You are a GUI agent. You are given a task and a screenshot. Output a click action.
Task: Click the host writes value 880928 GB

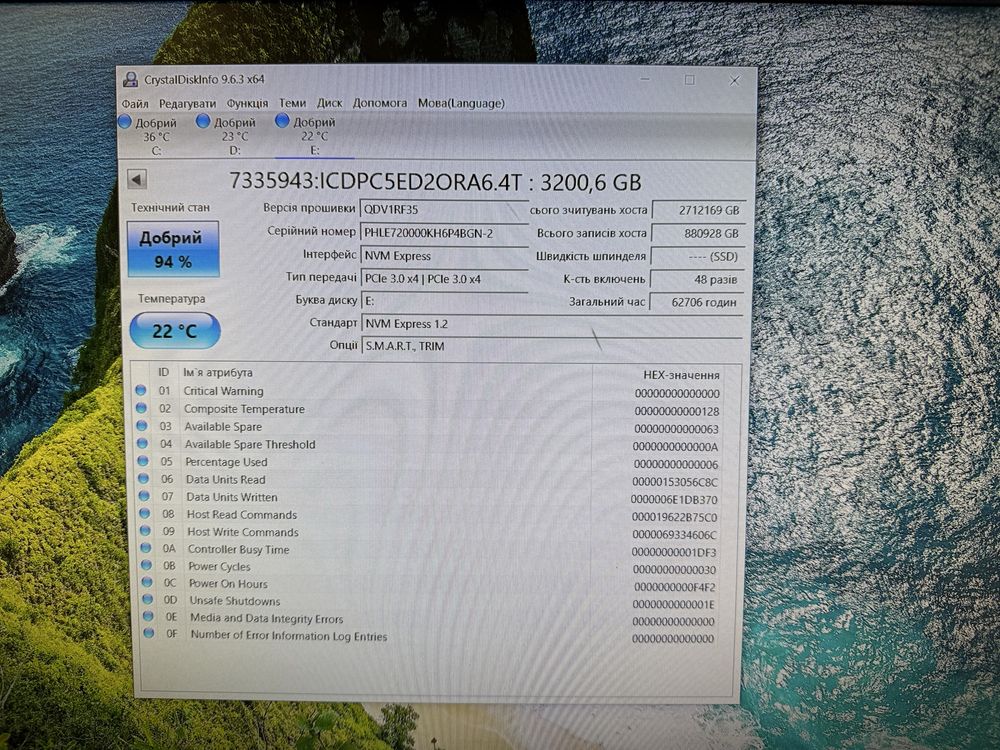(x=698, y=233)
